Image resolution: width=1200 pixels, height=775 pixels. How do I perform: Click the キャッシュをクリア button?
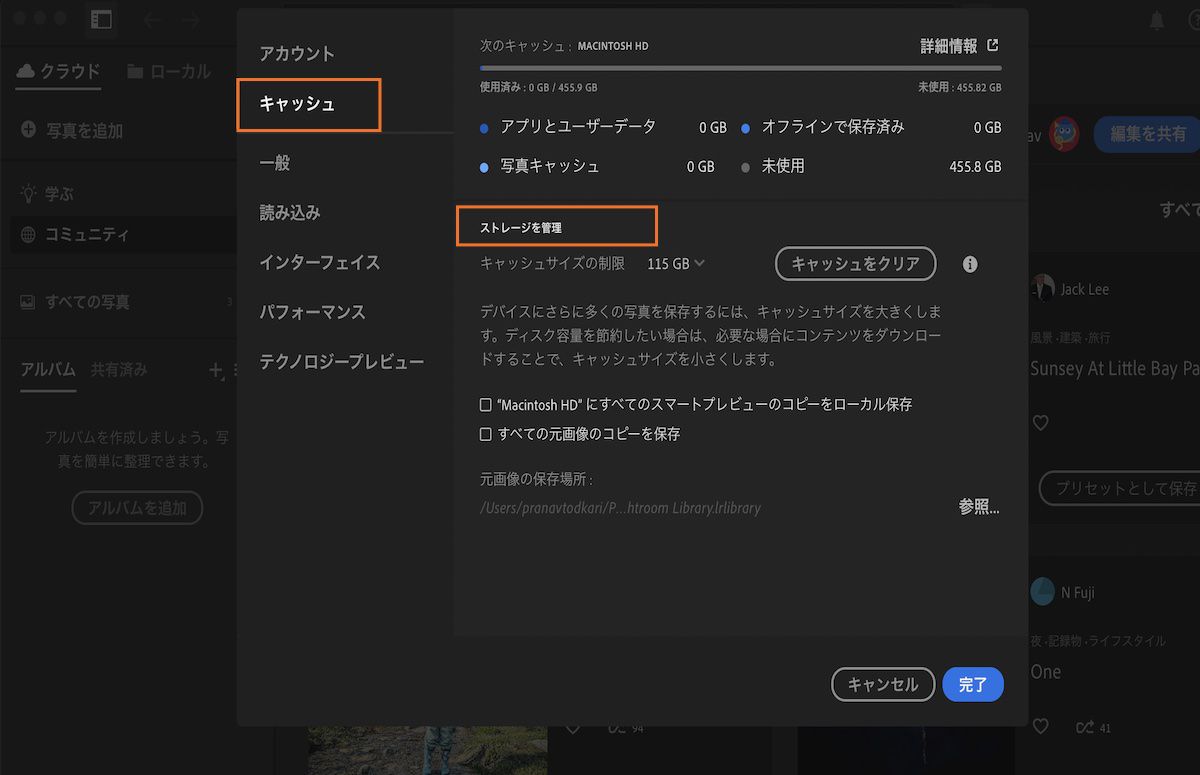click(x=855, y=264)
